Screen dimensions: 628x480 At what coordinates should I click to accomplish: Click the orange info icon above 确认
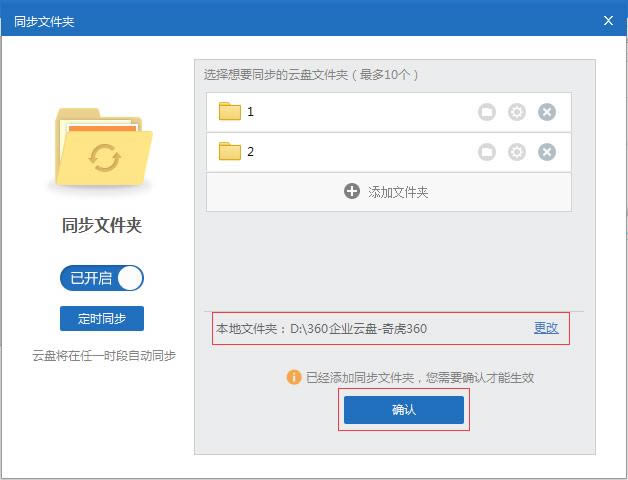[x=294, y=377]
